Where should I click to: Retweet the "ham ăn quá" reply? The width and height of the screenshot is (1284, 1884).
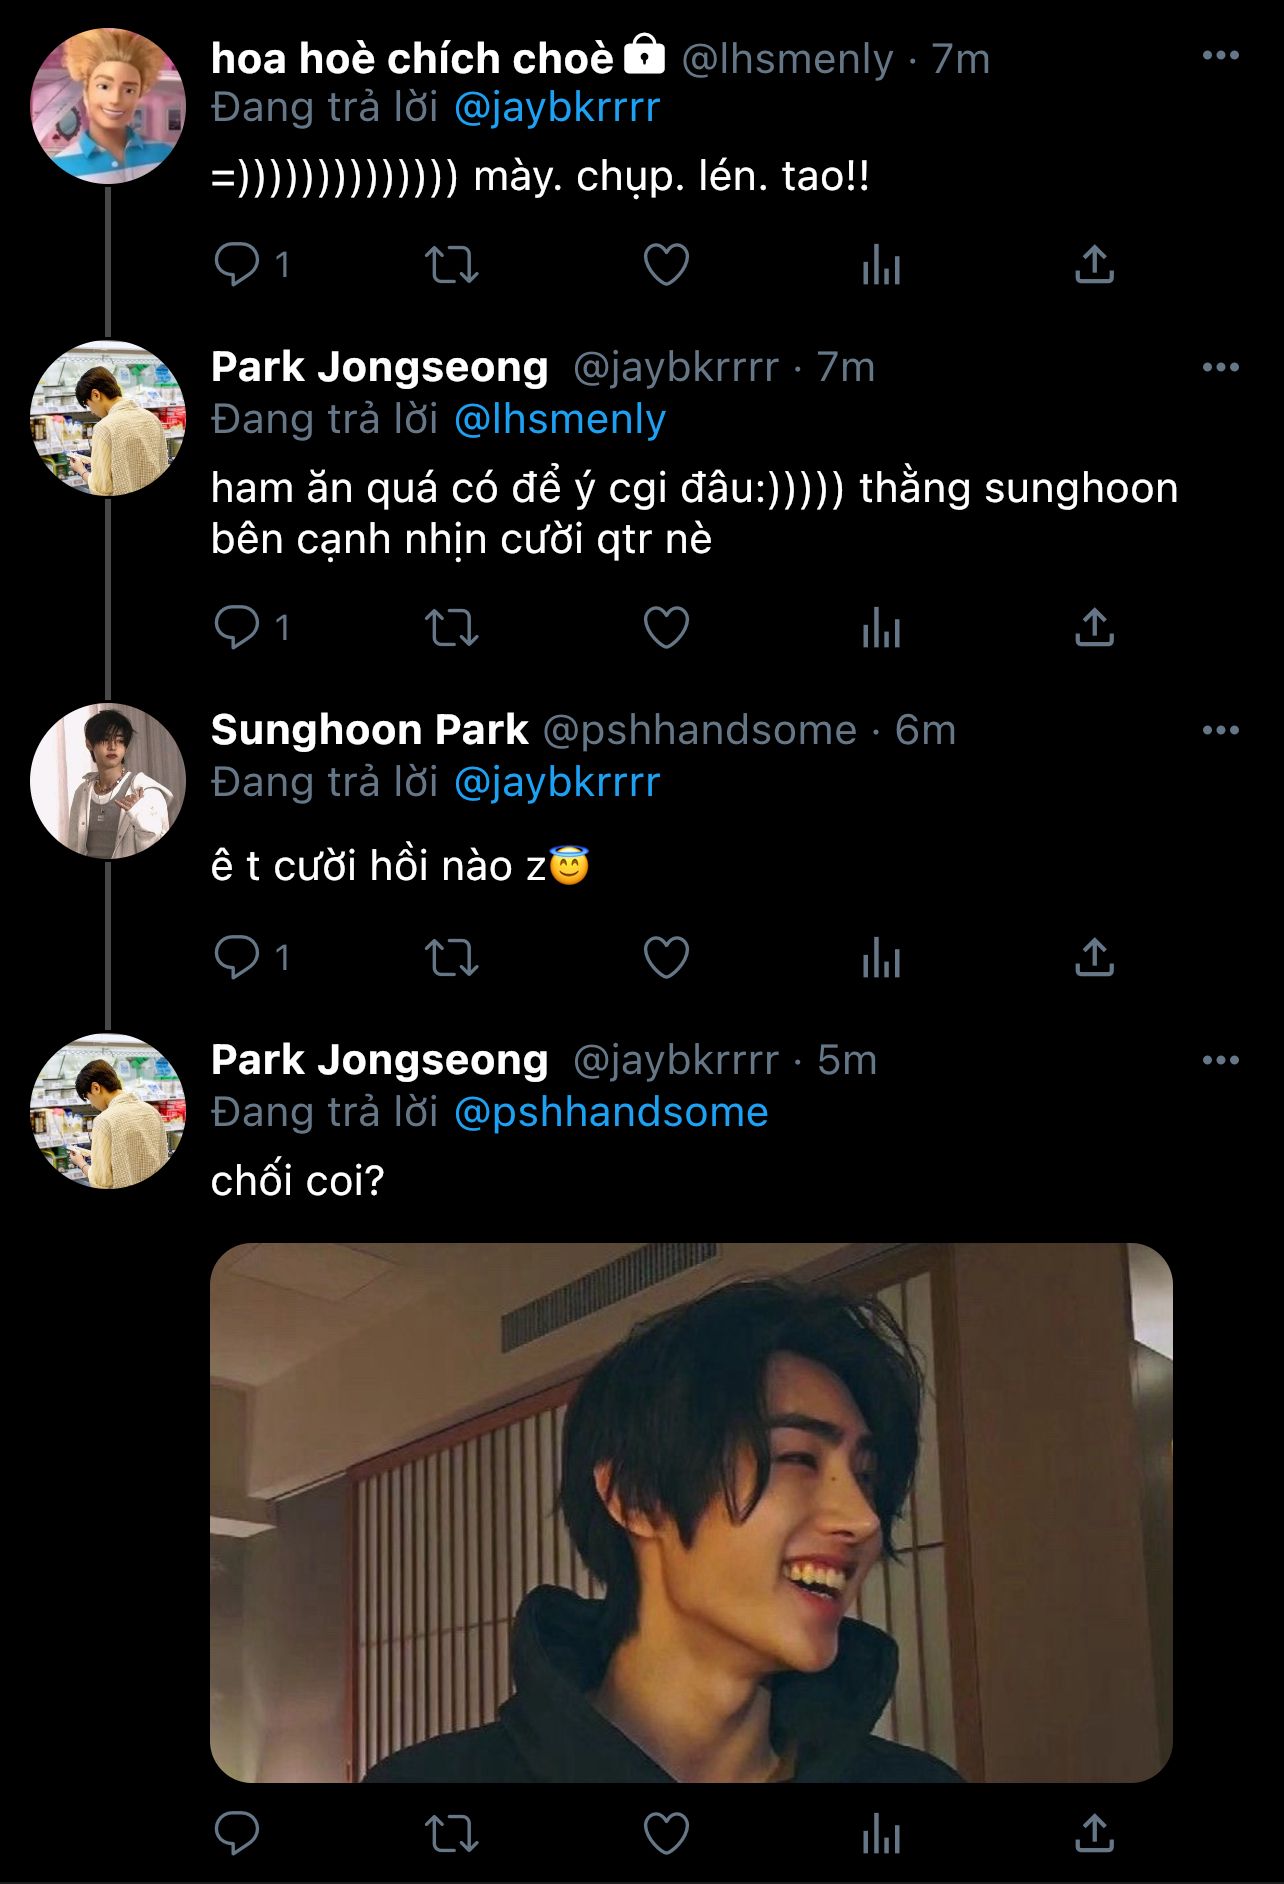pos(452,628)
